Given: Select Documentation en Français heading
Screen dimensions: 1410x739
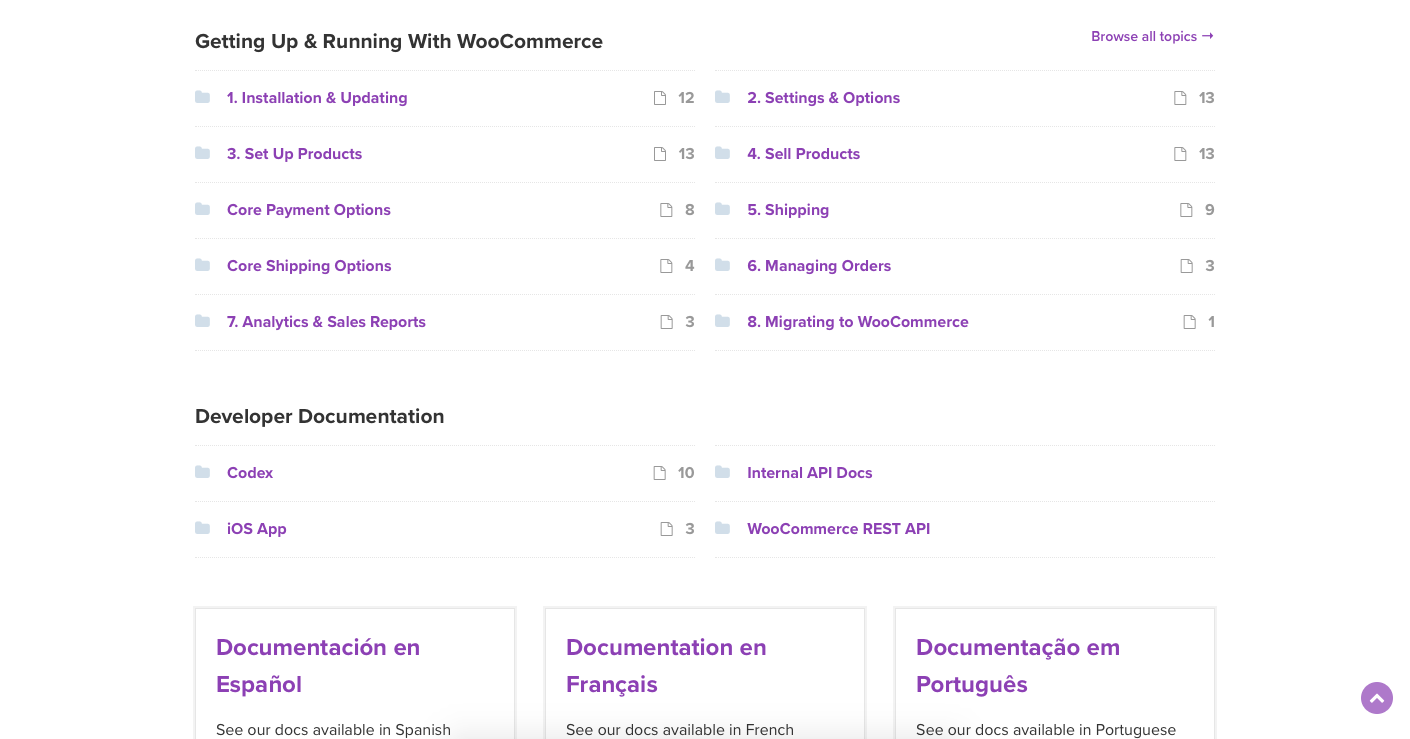Looking at the screenshot, I should (666, 665).
